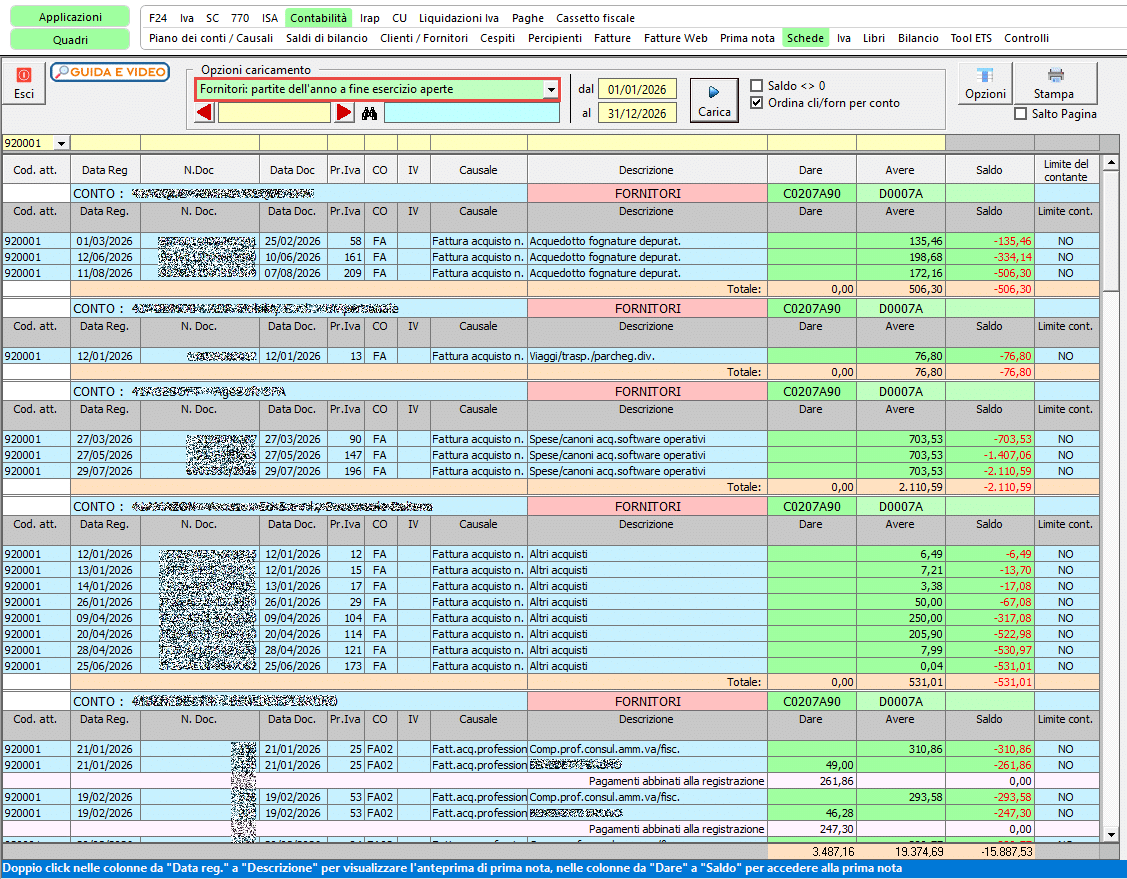The image size is (1127, 879).
Task: Open Piano dei conti / Causali
Action: pos(211,38)
